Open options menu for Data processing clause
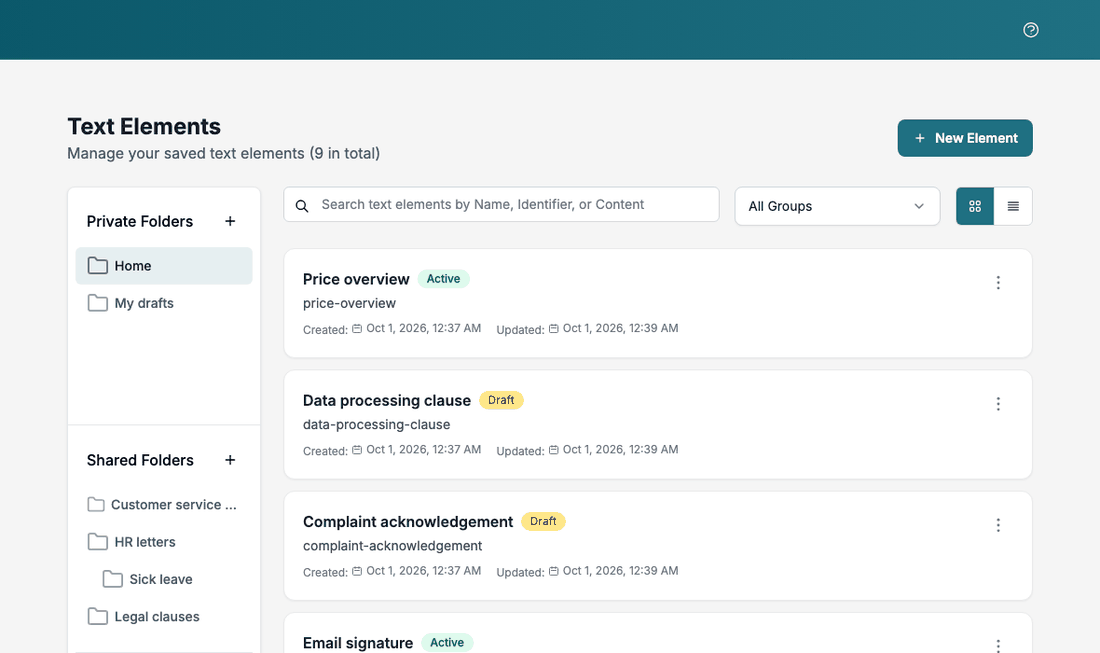The image size is (1100, 653). coord(998,404)
